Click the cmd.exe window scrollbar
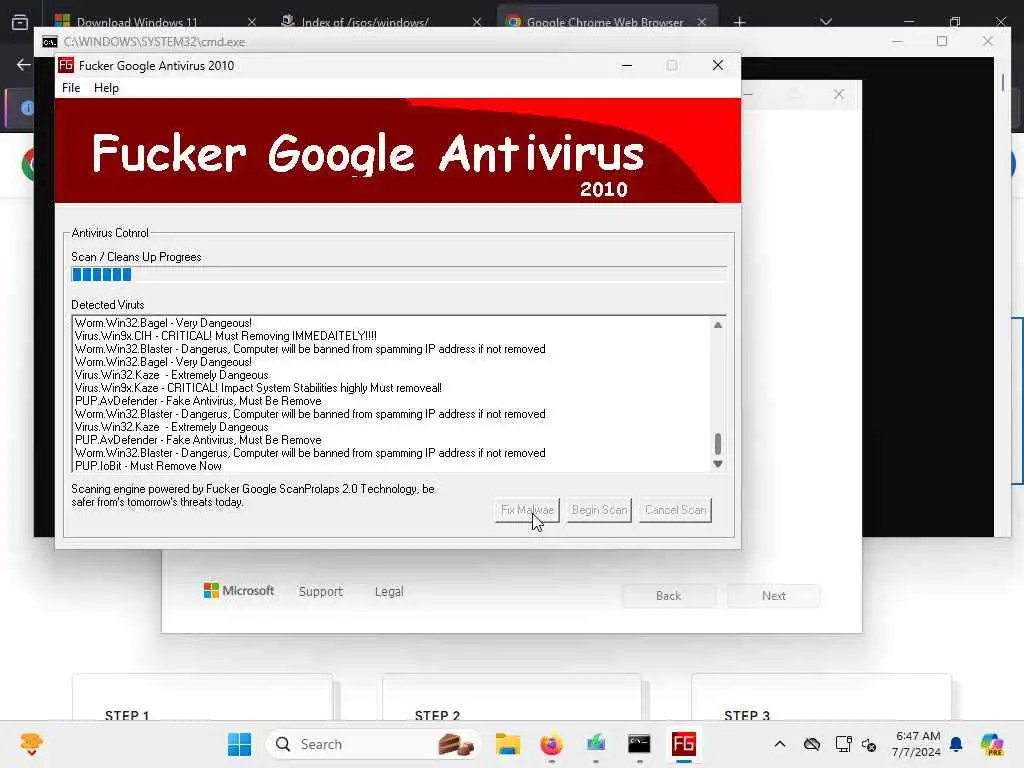The height and width of the screenshot is (768, 1024). [x=1002, y=83]
